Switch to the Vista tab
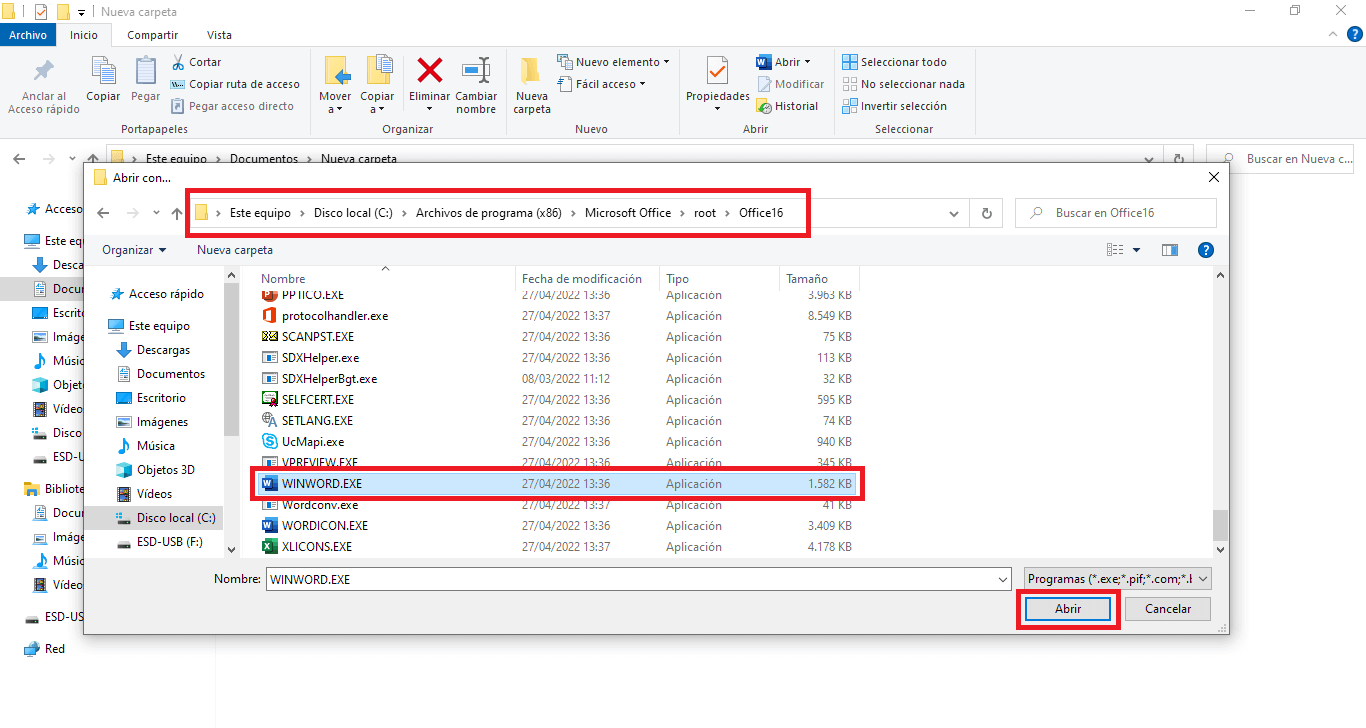 219,35
